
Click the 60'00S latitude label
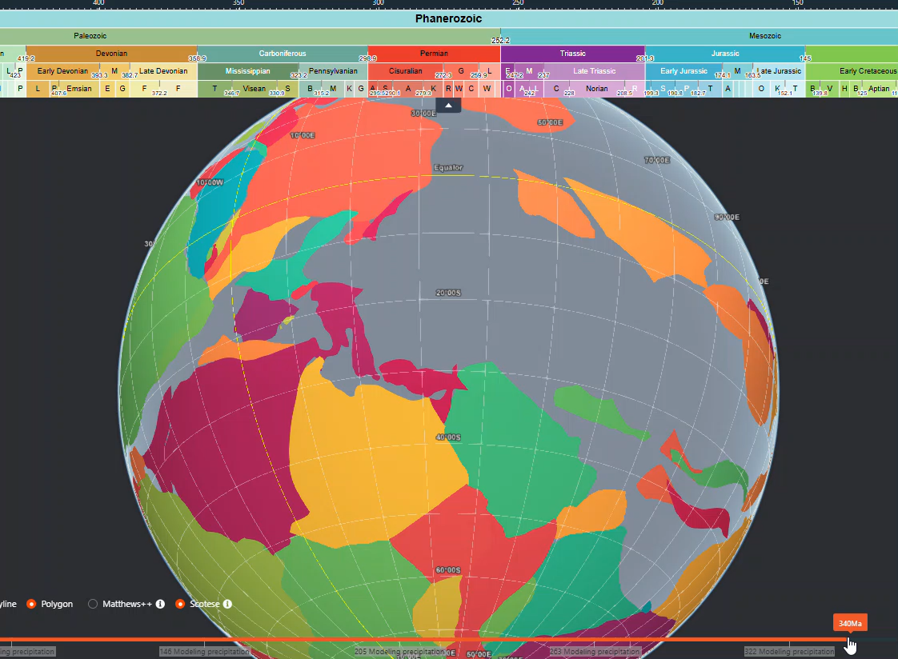click(x=448, y=570)
